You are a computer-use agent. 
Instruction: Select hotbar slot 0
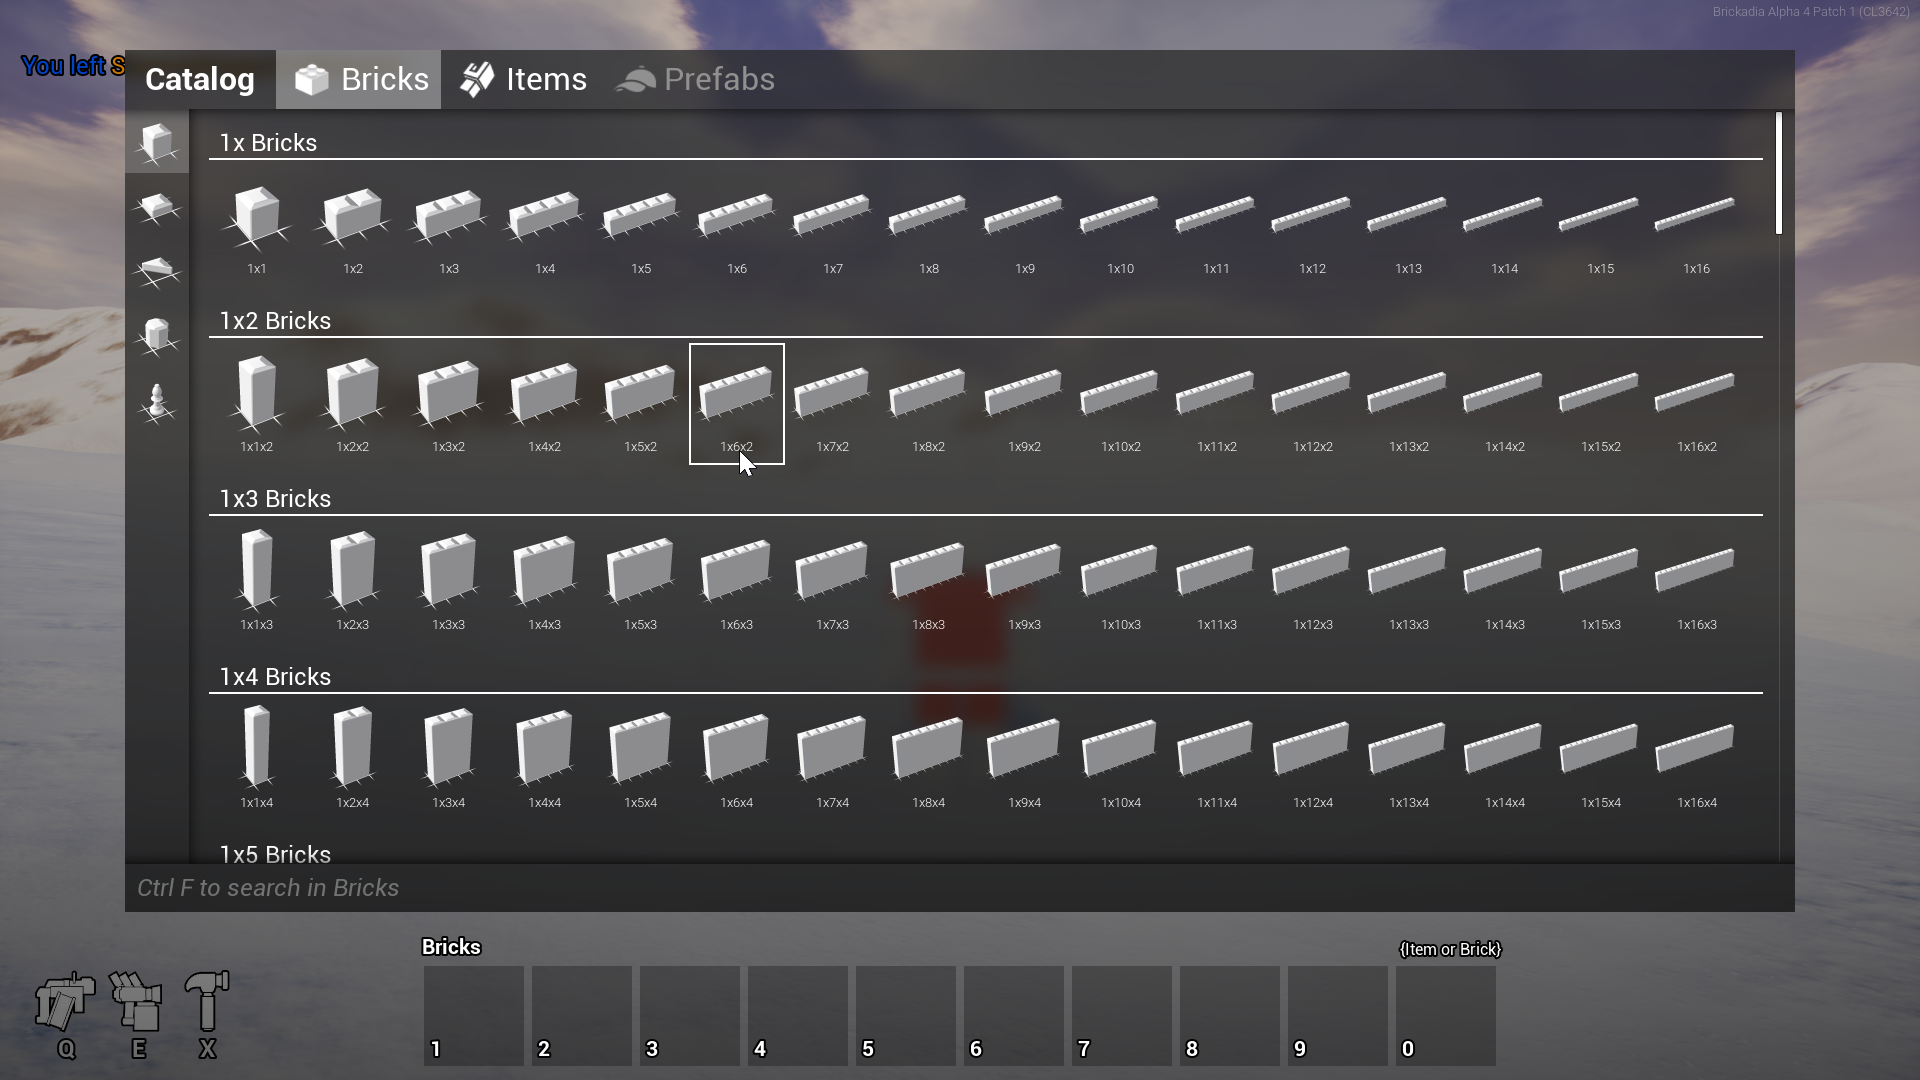pos(1446,1015)
